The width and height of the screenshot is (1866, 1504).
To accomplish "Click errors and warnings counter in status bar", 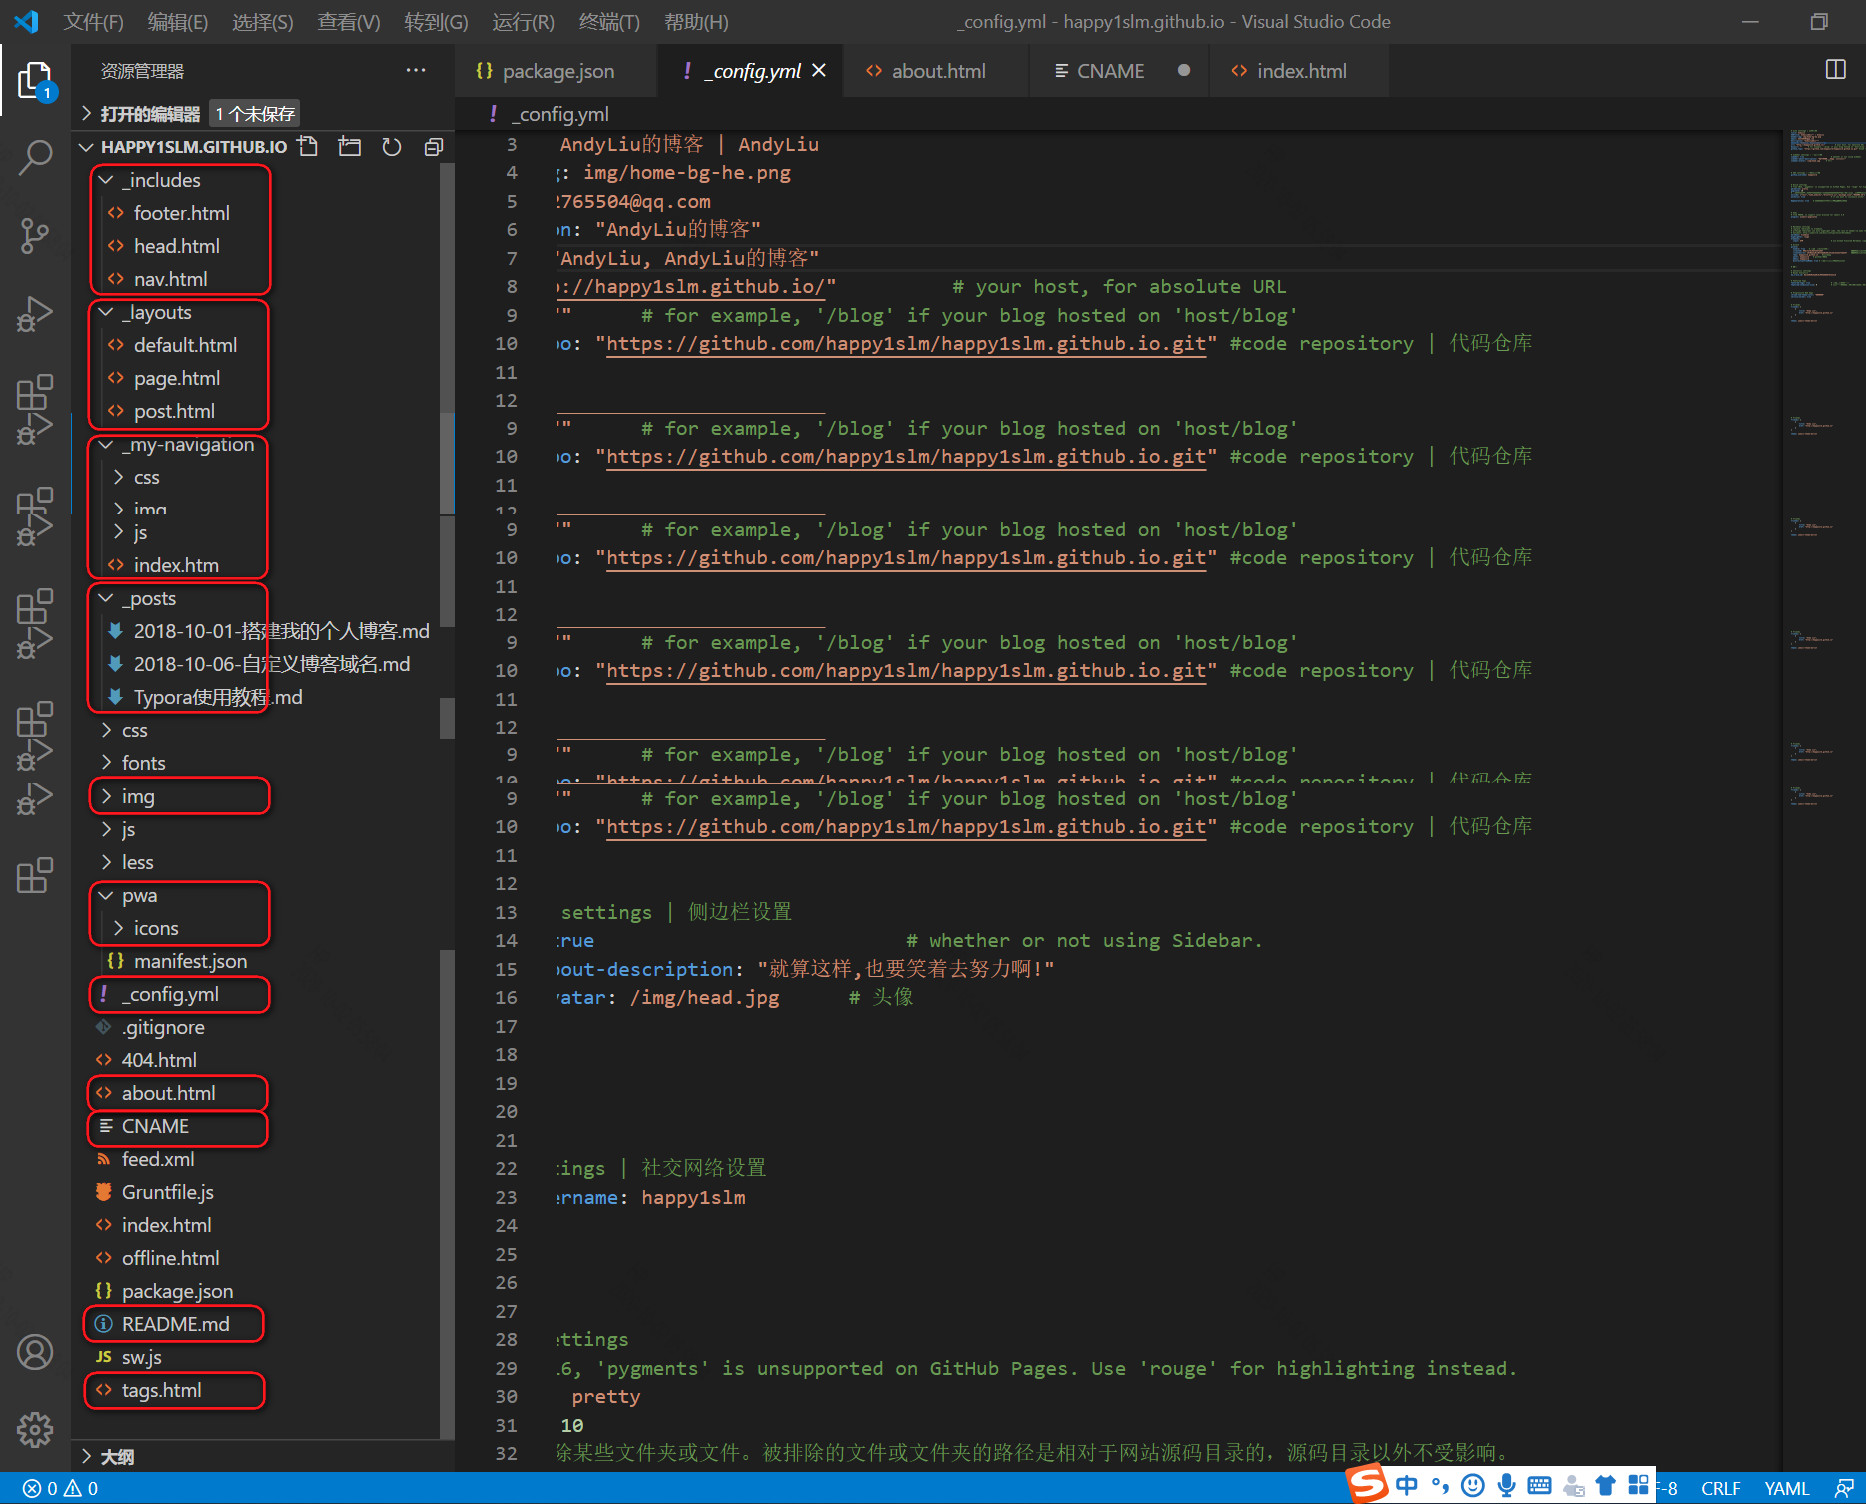I will (x=60, y=1488).
